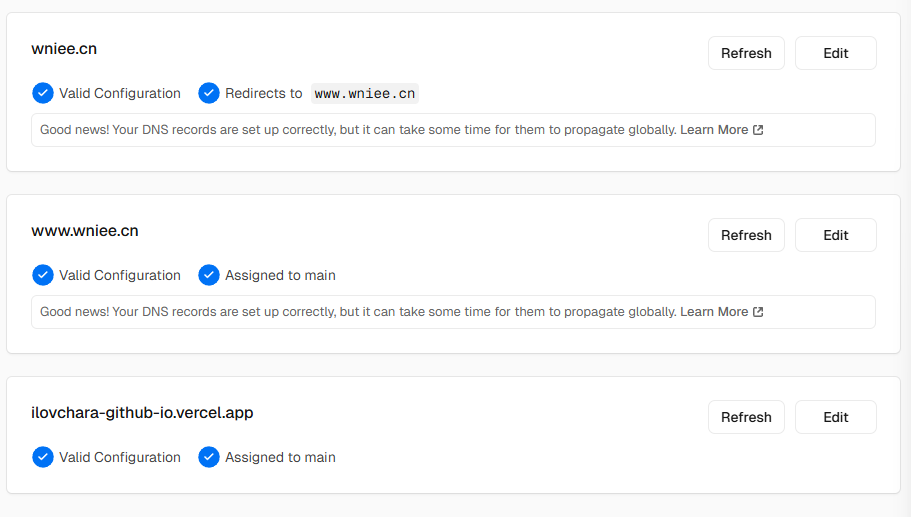The image size is (911, 517).
Task: Click the ilovchara-github-io.vercel.app domain heading
Action: click(142, 412)
